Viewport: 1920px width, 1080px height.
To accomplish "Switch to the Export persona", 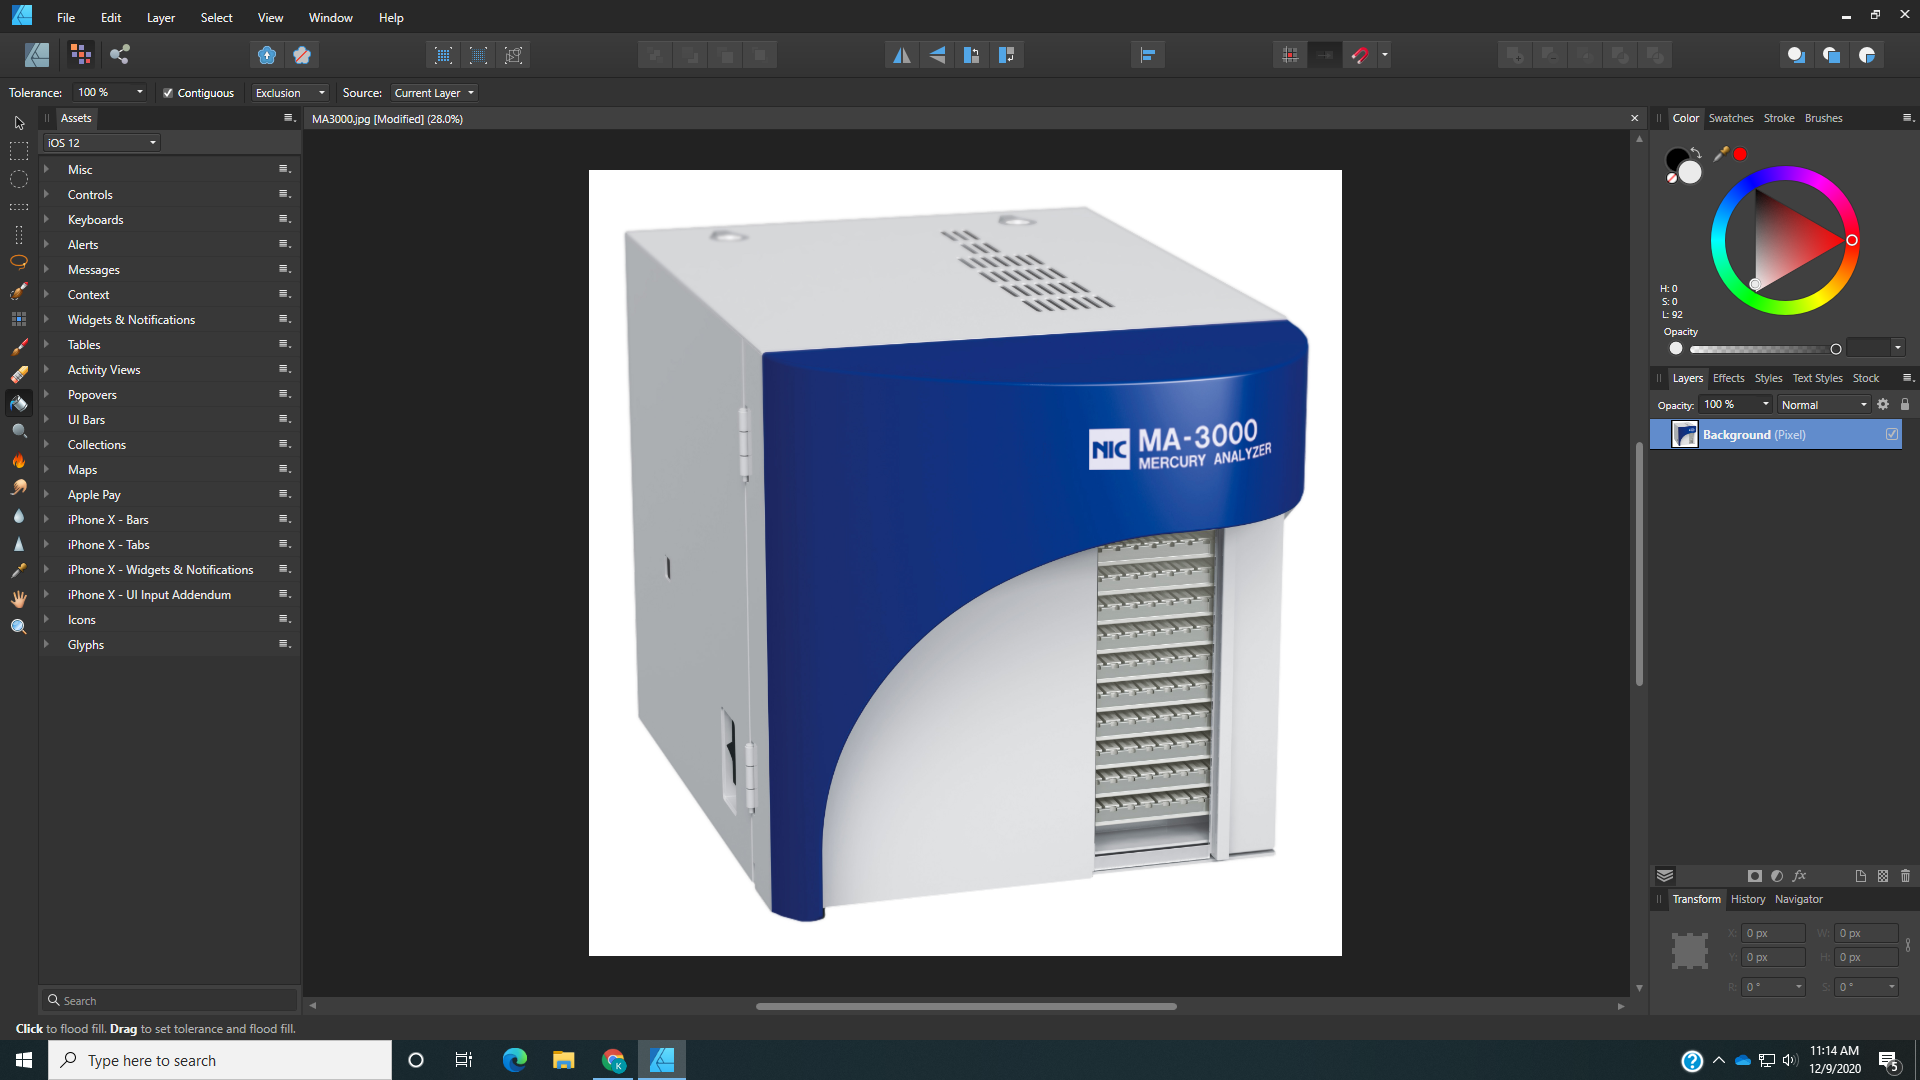I will click(120, 55).
